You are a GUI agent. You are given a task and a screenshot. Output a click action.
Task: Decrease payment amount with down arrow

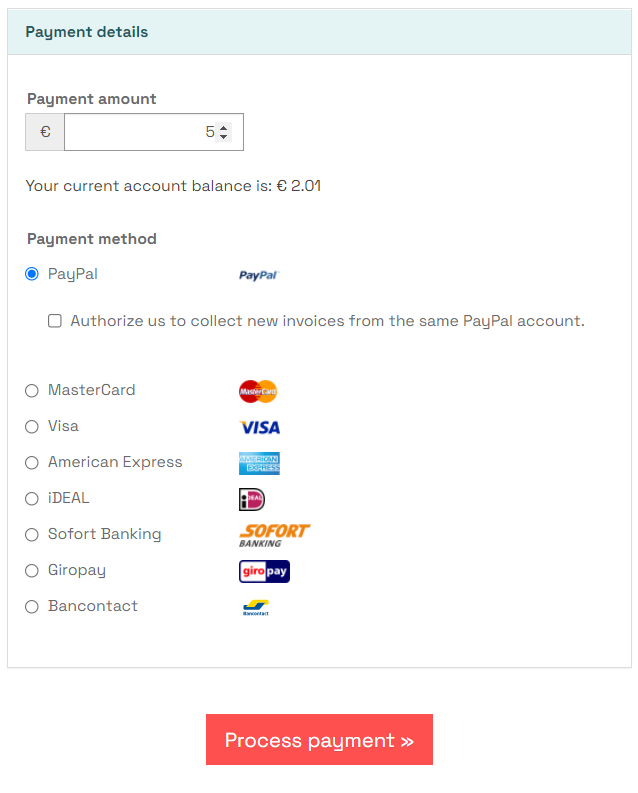pyautogui.click(x=223, y=137)
